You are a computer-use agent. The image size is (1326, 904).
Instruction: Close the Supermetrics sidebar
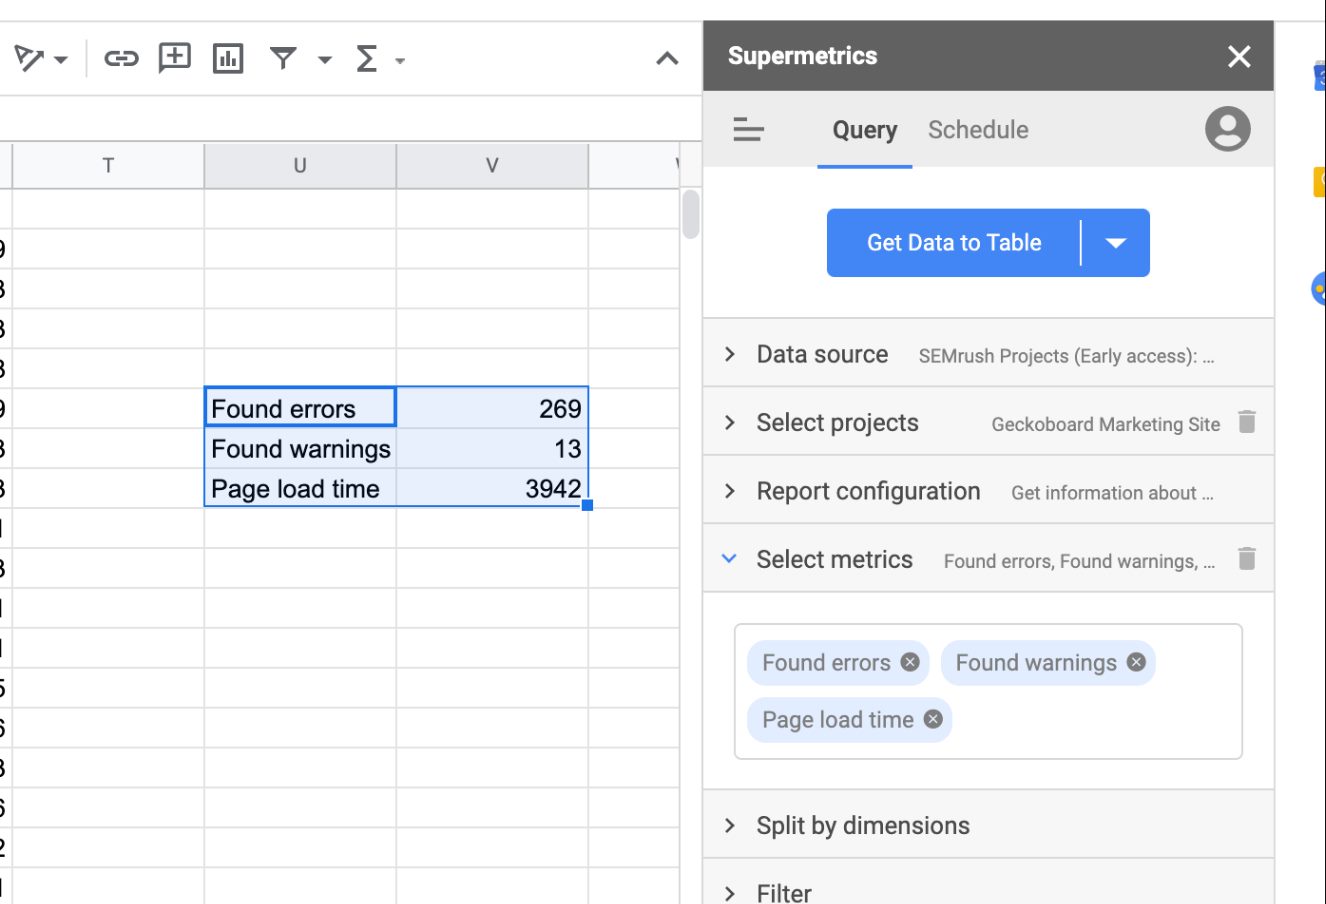pos(1239,56)
